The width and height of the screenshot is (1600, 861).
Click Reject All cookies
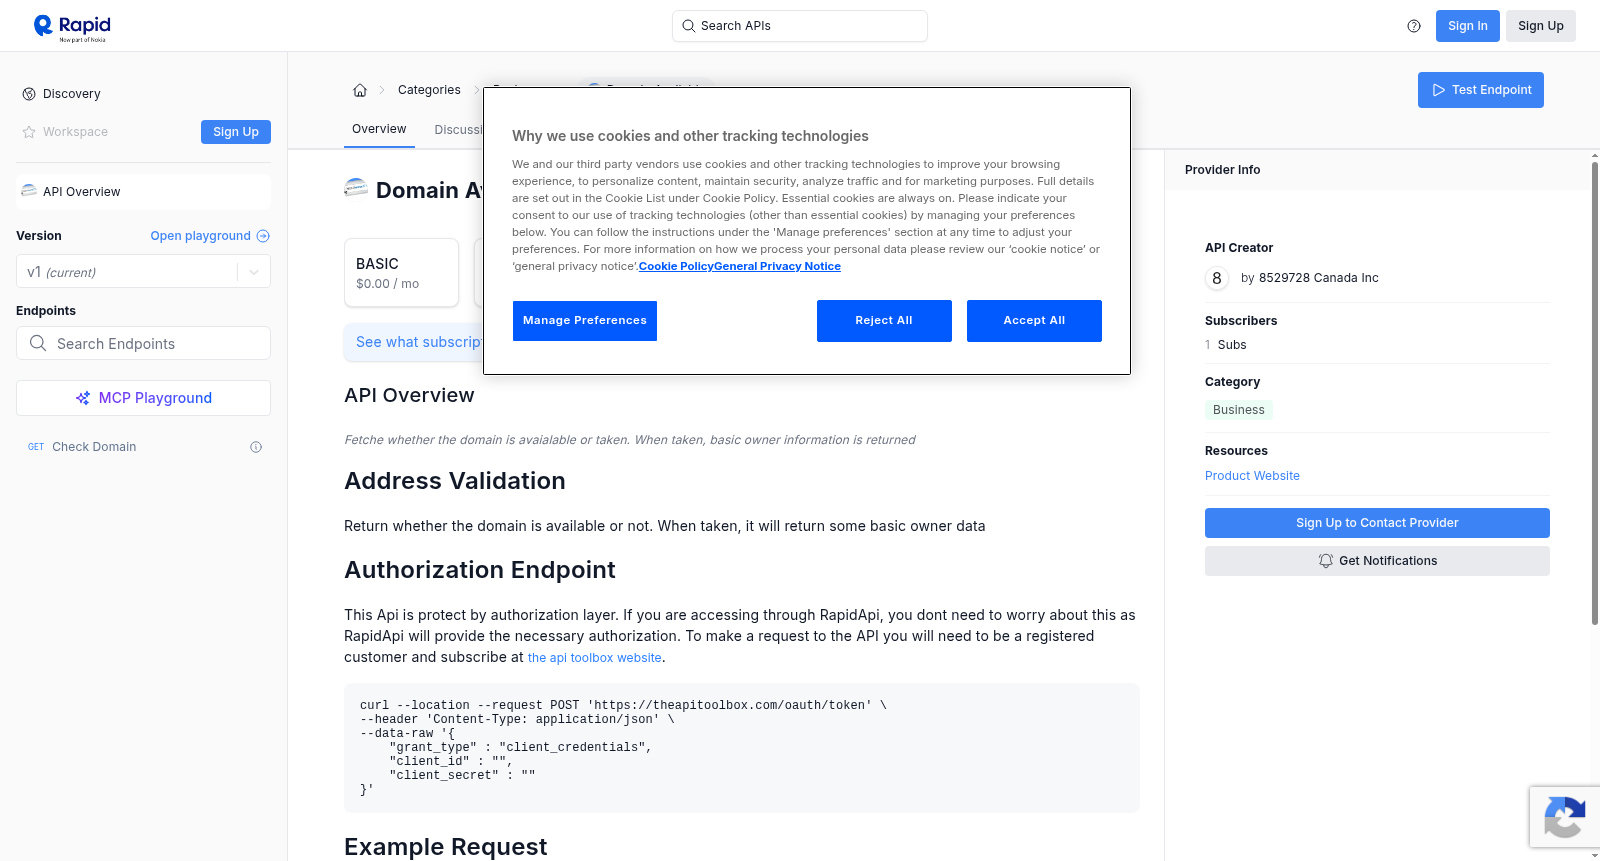(x=884, y=321)
